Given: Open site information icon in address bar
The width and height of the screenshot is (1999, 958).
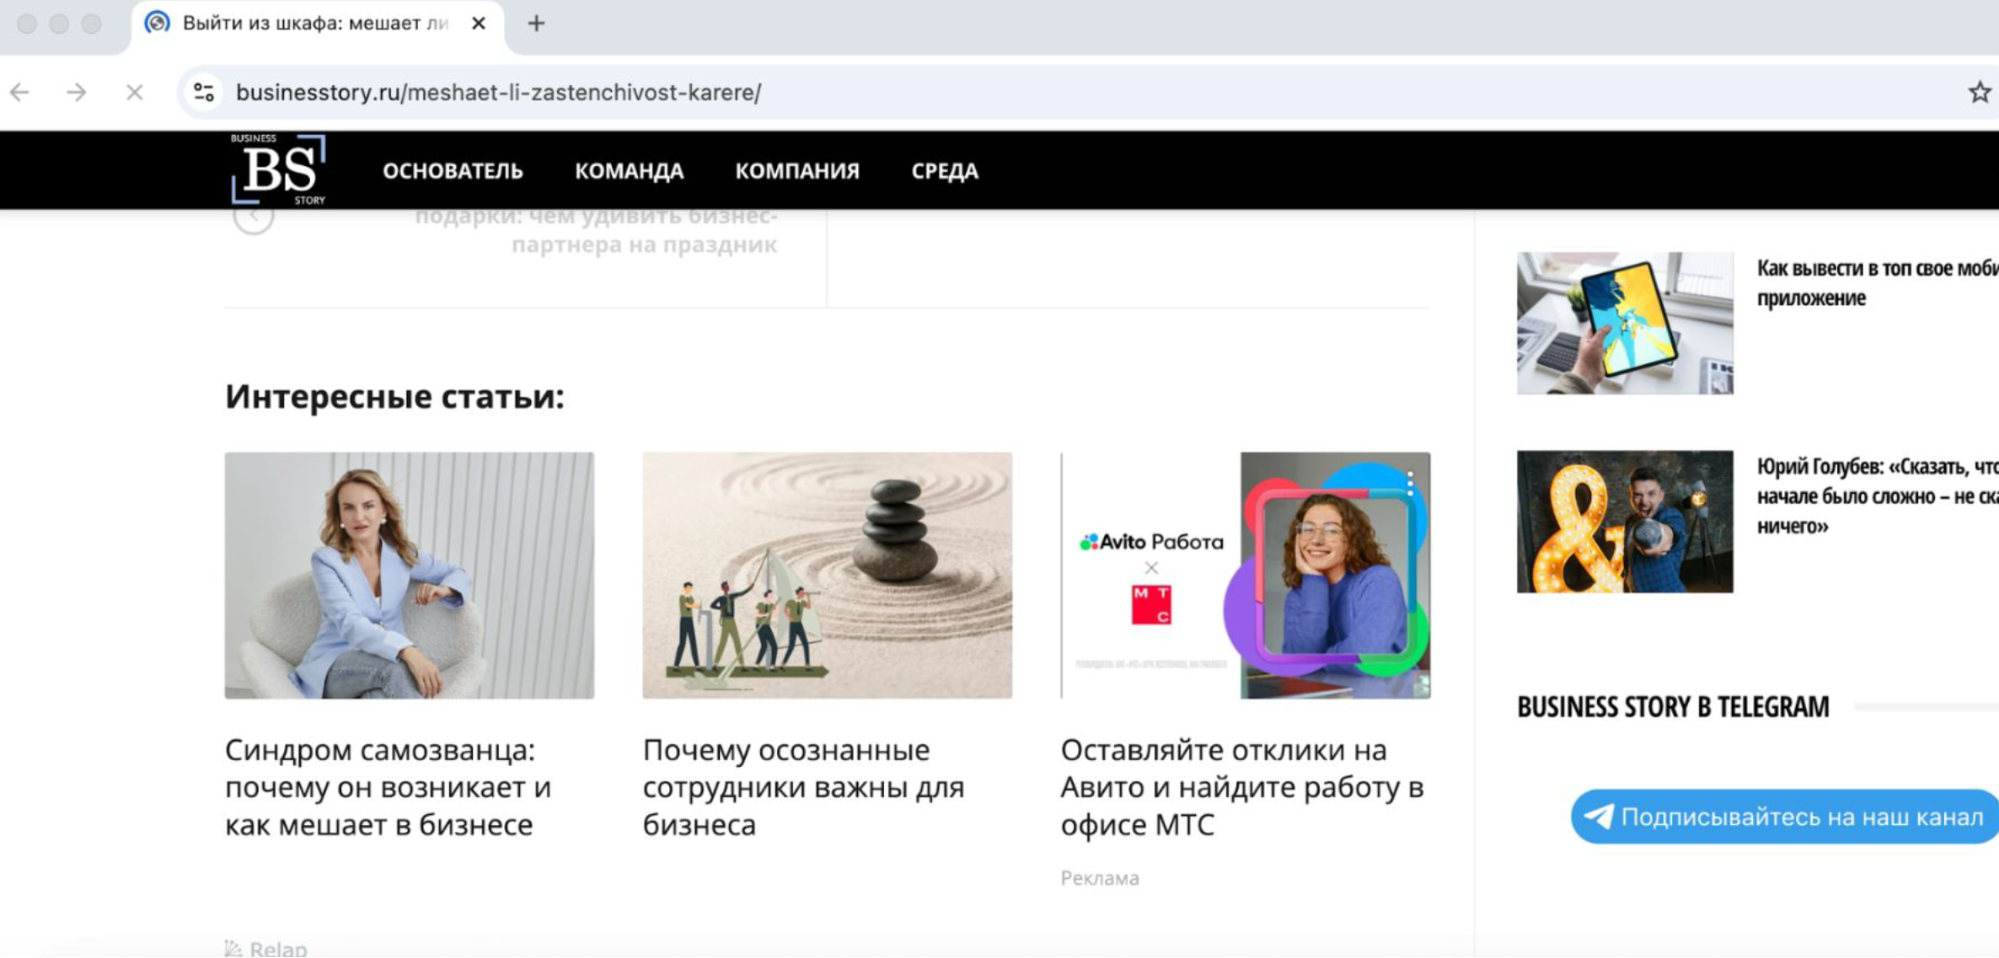Looking at the screenshot, I should (204, 93).
